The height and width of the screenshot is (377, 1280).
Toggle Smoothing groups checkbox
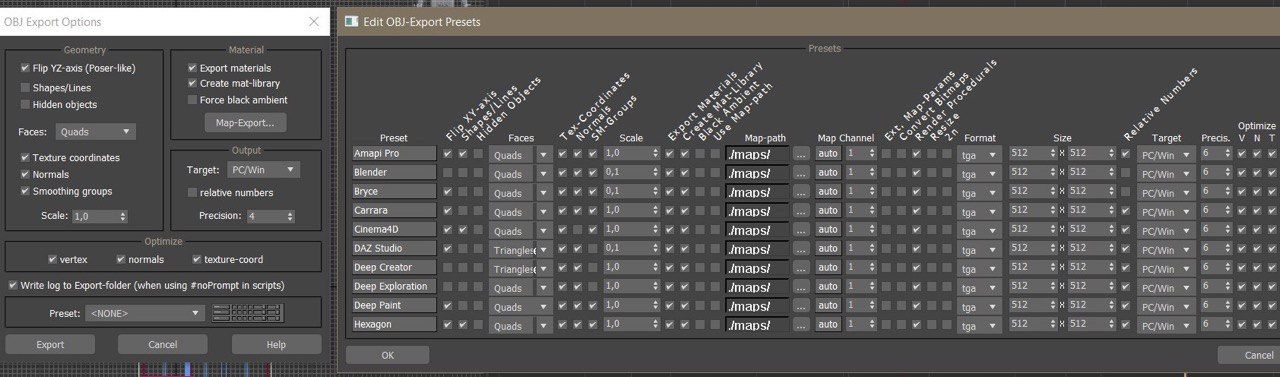point(25,191)
